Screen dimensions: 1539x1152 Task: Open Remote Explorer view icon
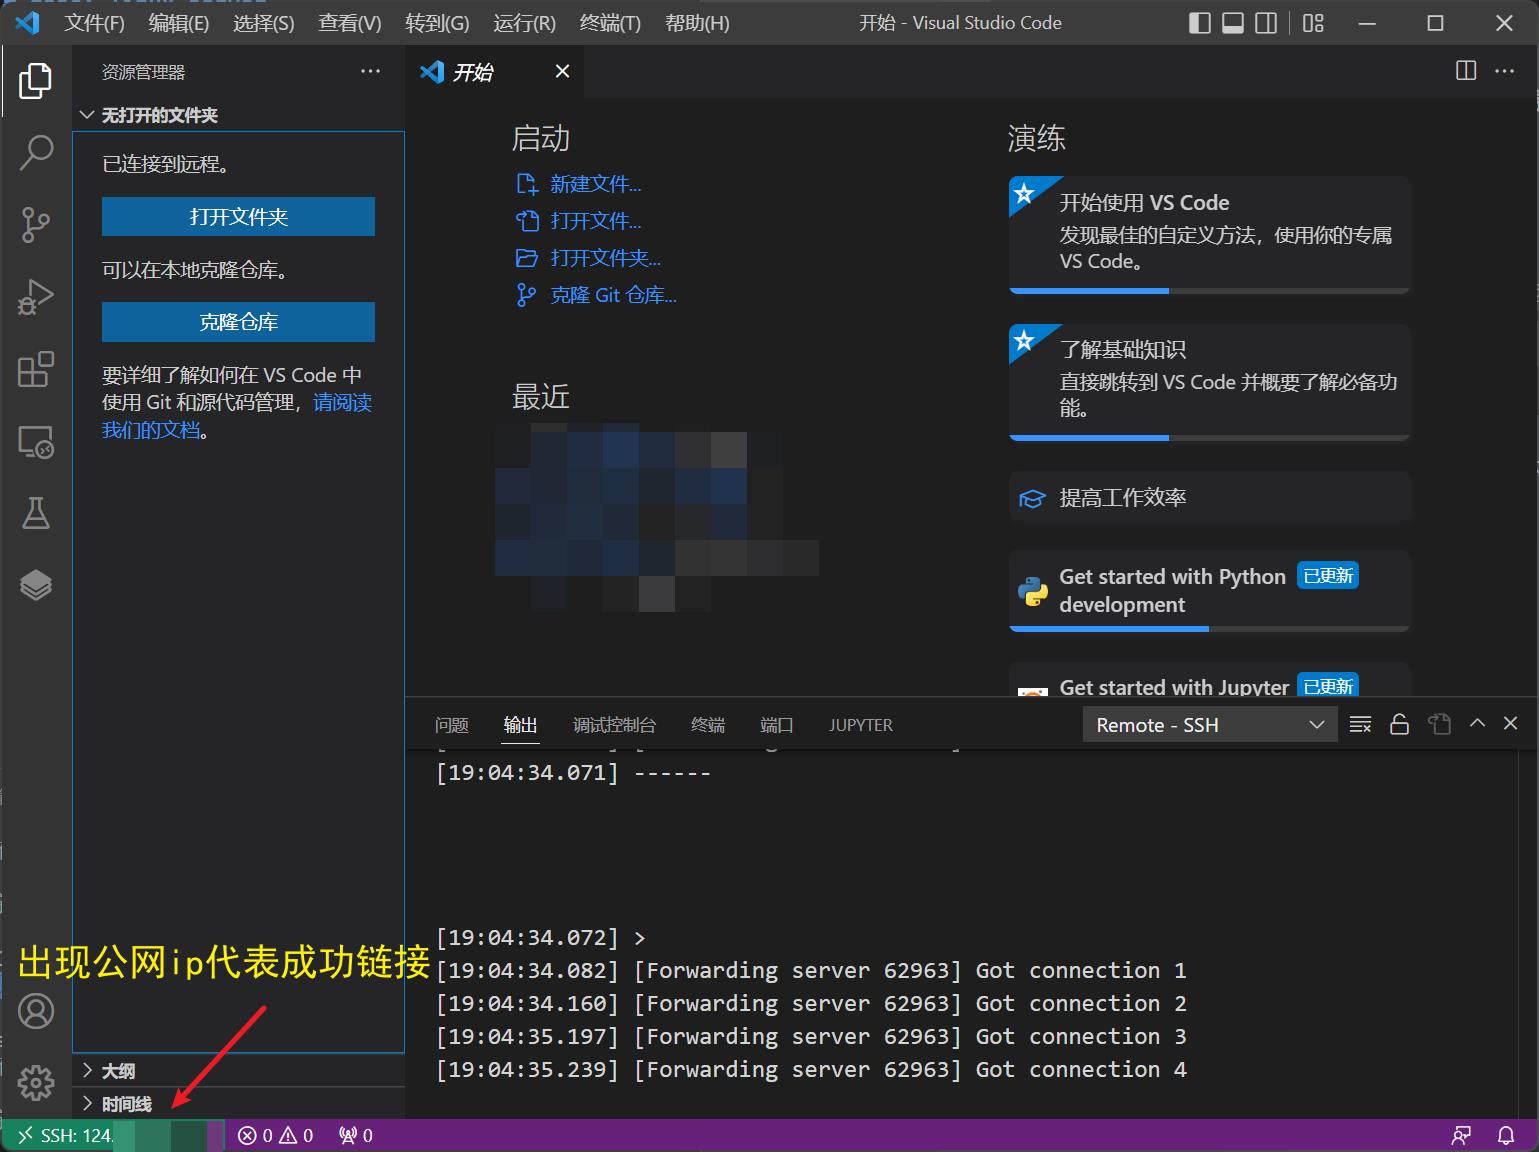36,441
